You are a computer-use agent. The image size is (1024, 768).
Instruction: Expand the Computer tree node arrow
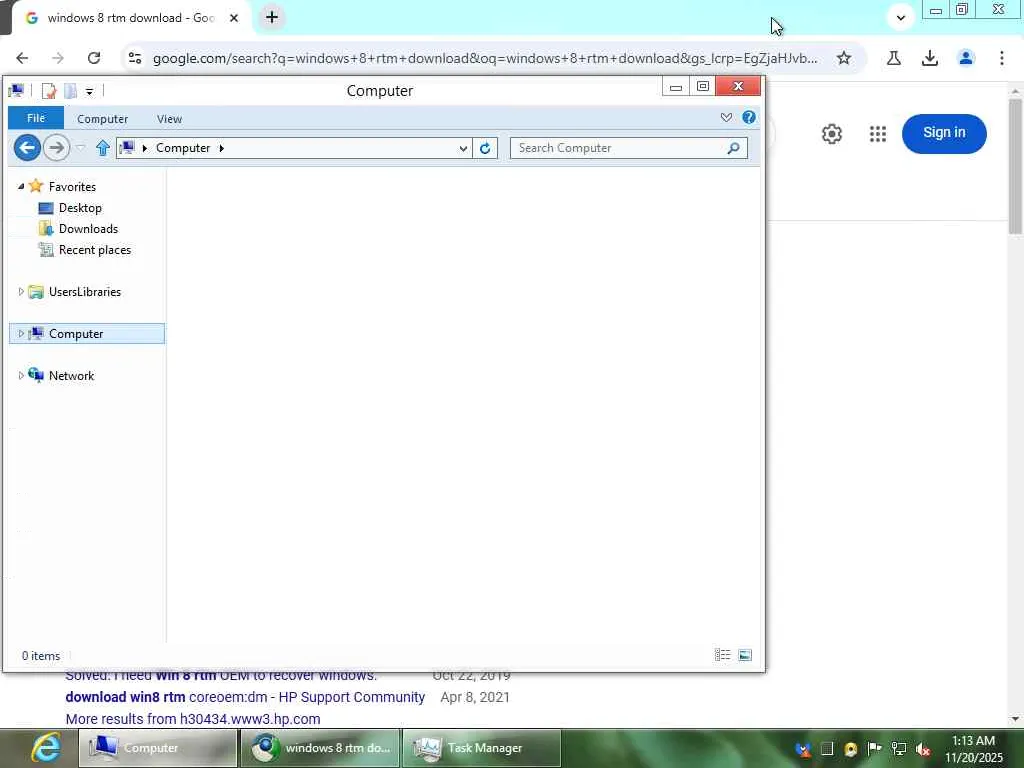tap(21, 334)
